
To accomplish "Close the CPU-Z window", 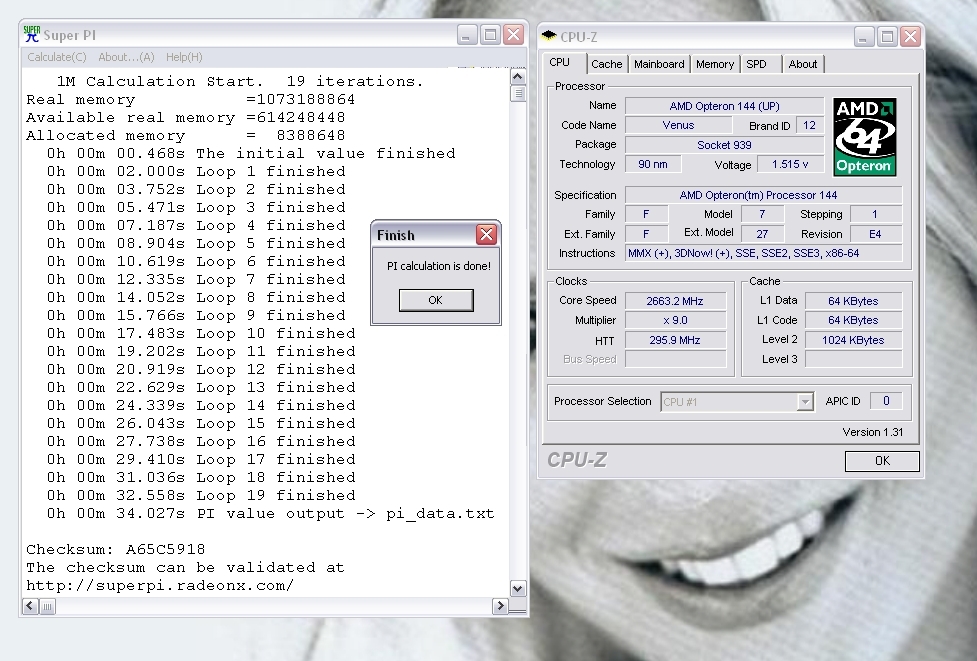I will (x=909, y=37).
